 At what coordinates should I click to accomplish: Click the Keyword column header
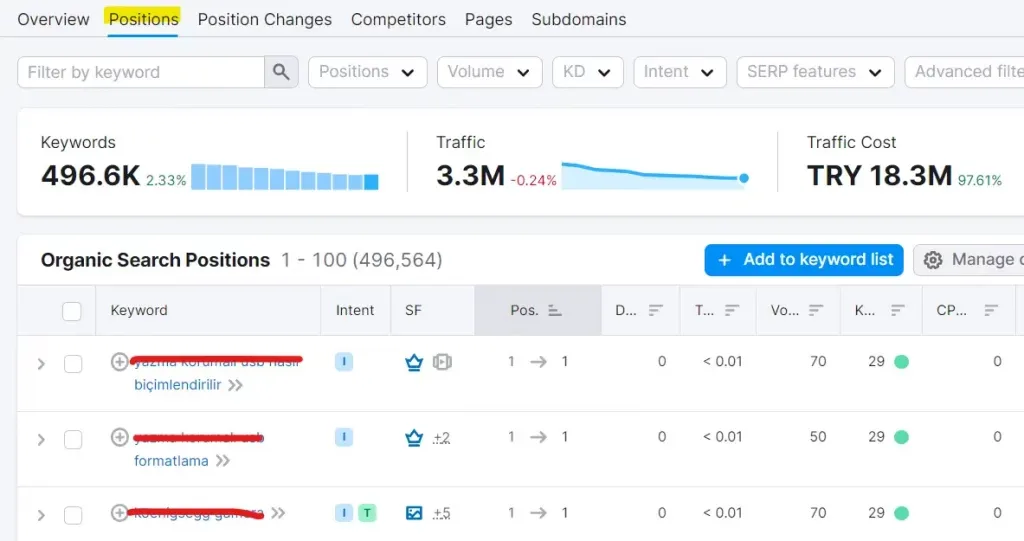139,310
